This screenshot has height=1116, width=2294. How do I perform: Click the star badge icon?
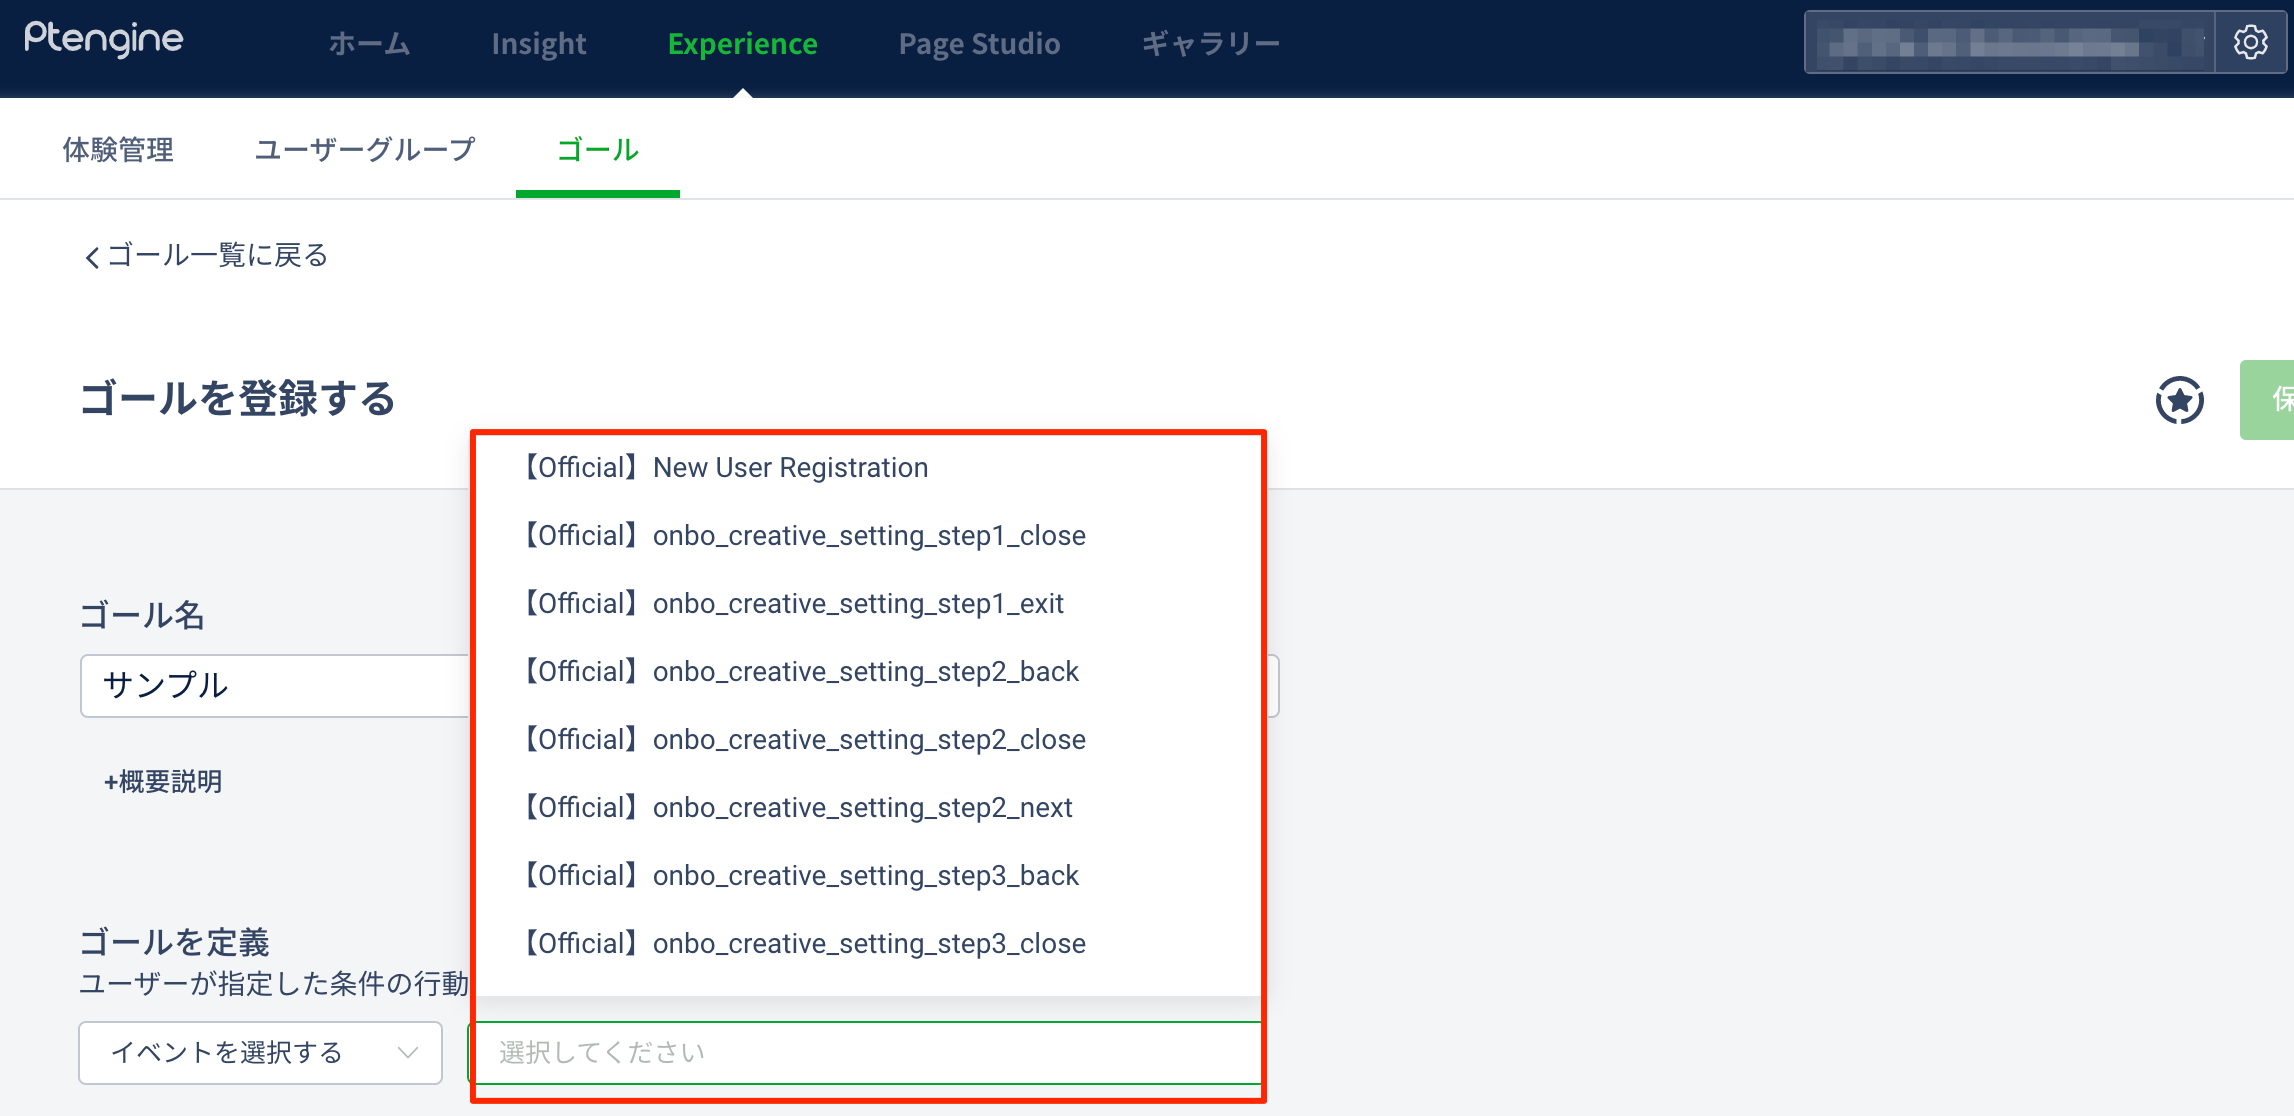tap(2179, 400)
